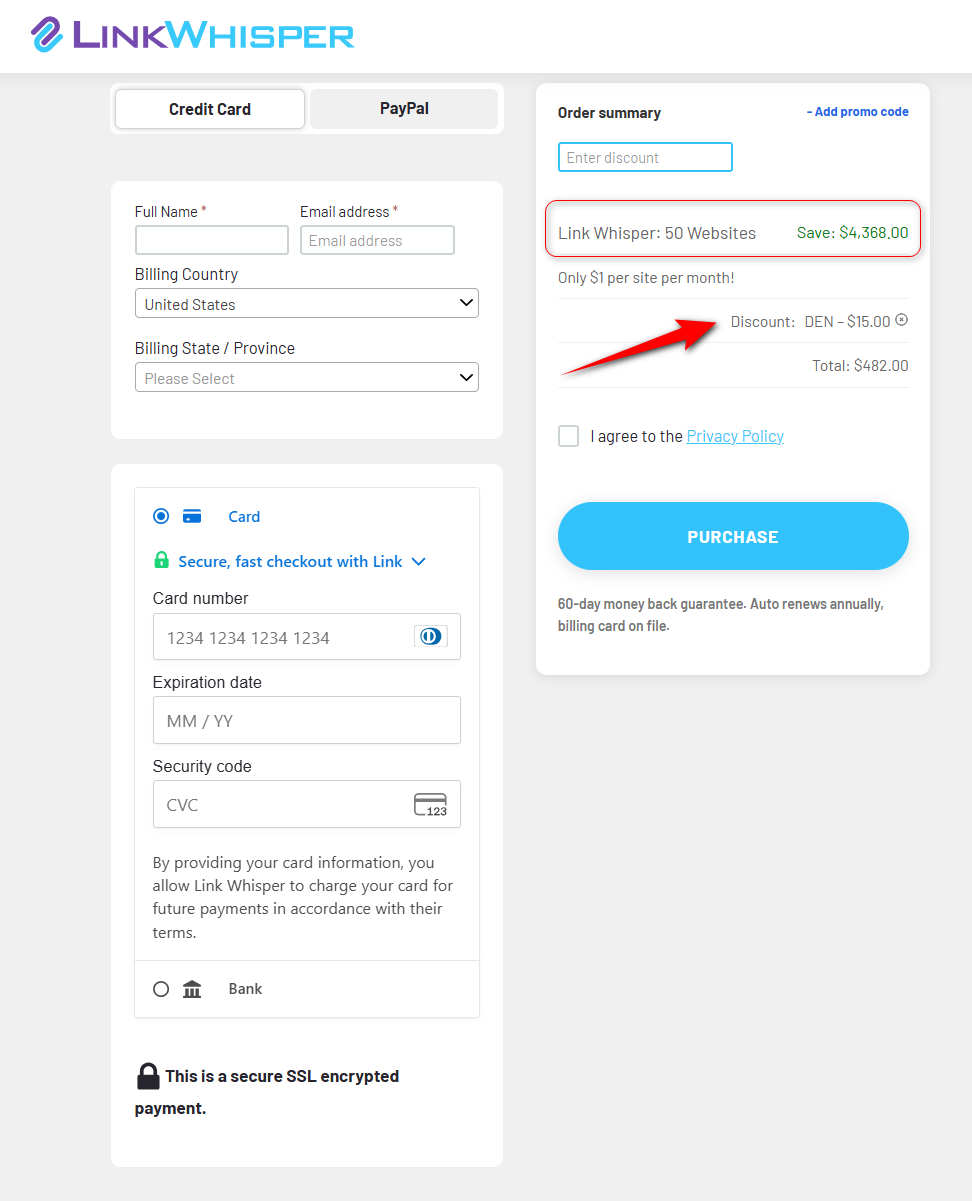Remove the DEN discount using the circled X icon
Image resolution: width=972 pixels, height=1201 pixels.
click(x=903, y=320)
